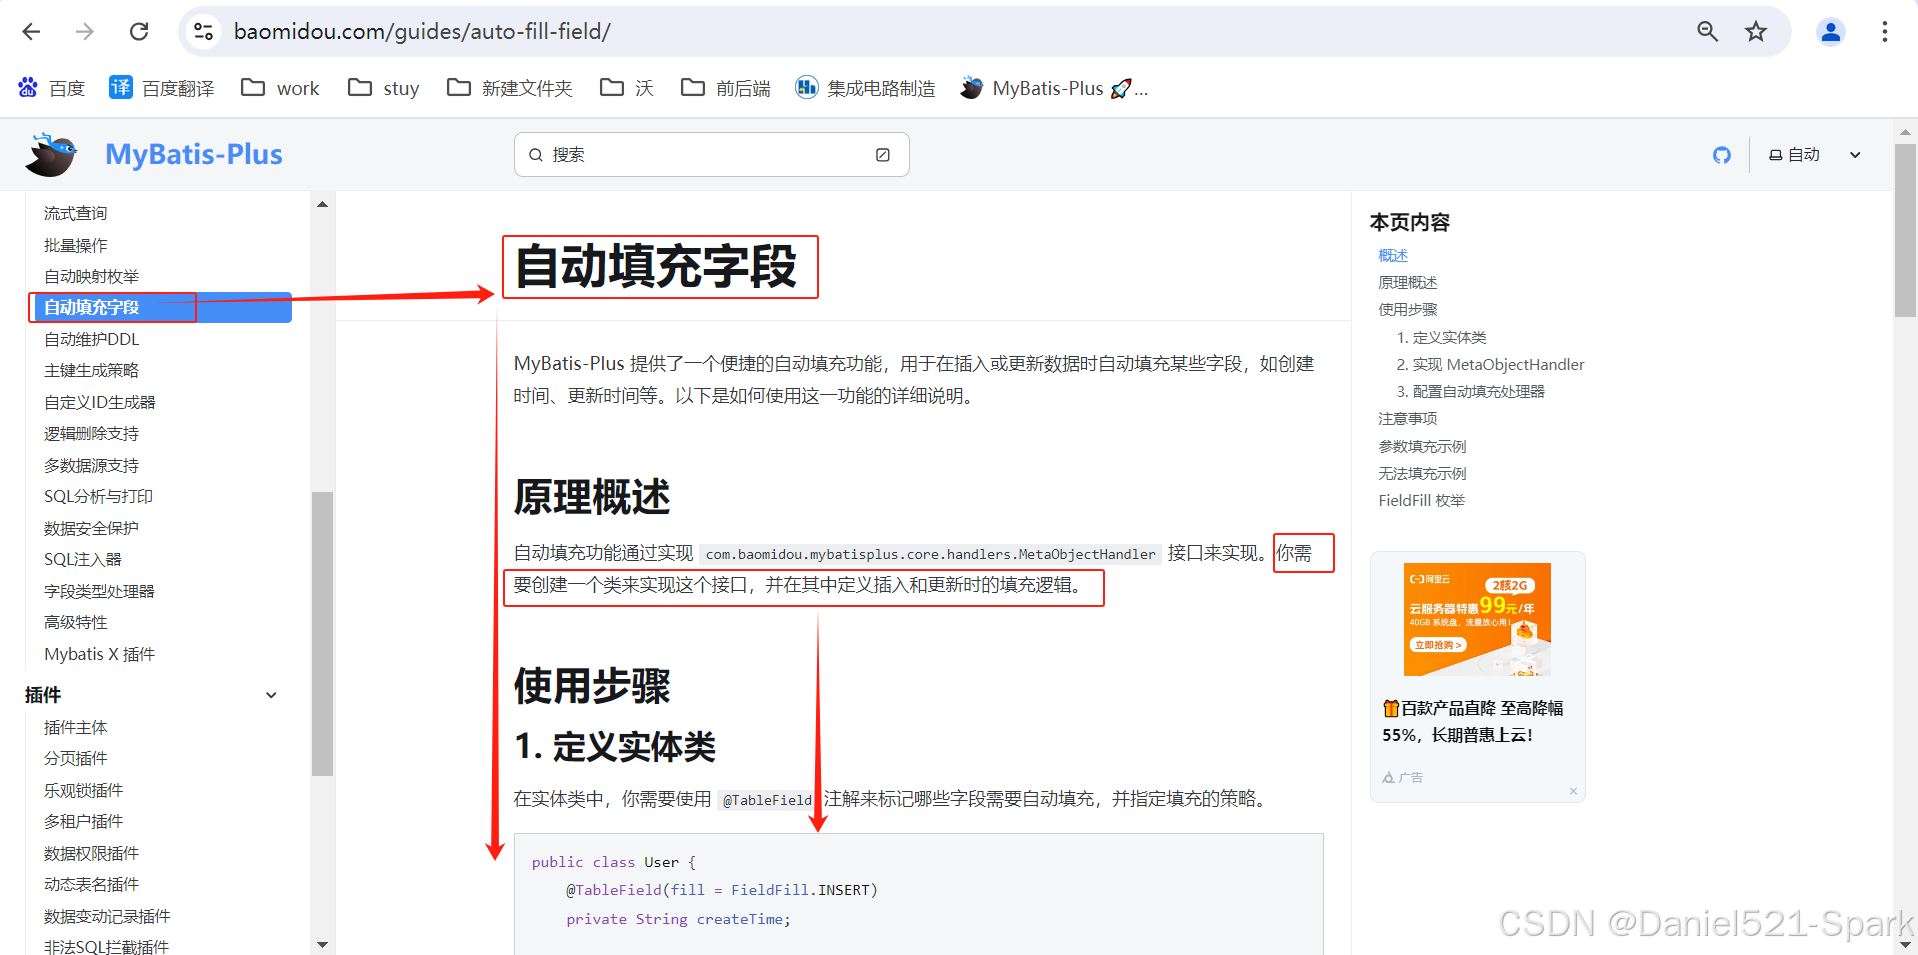Open 动态表名插件 in the sidebar
Viewport: 1918px width, 955px height.
coord(92,884)
